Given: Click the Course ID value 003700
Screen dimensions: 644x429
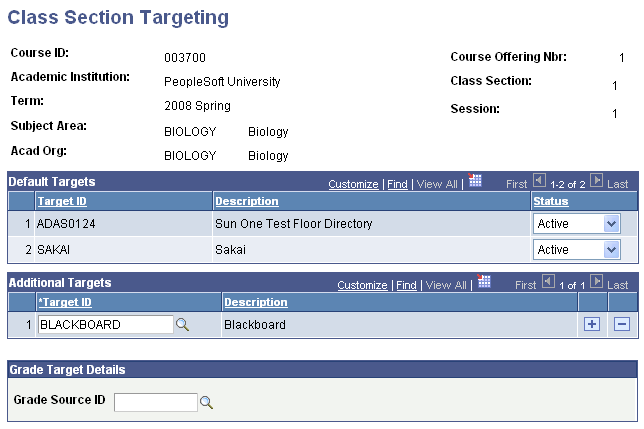Looking at the screenshot, I should pyautogui.click(x=185, y=58).
